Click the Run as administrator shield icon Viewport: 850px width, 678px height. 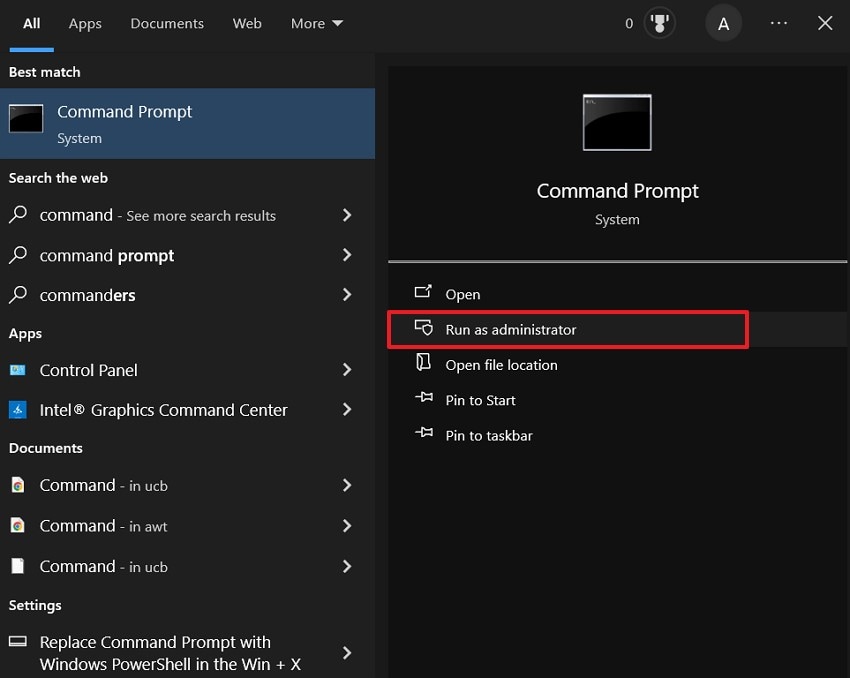click(423, 327)
